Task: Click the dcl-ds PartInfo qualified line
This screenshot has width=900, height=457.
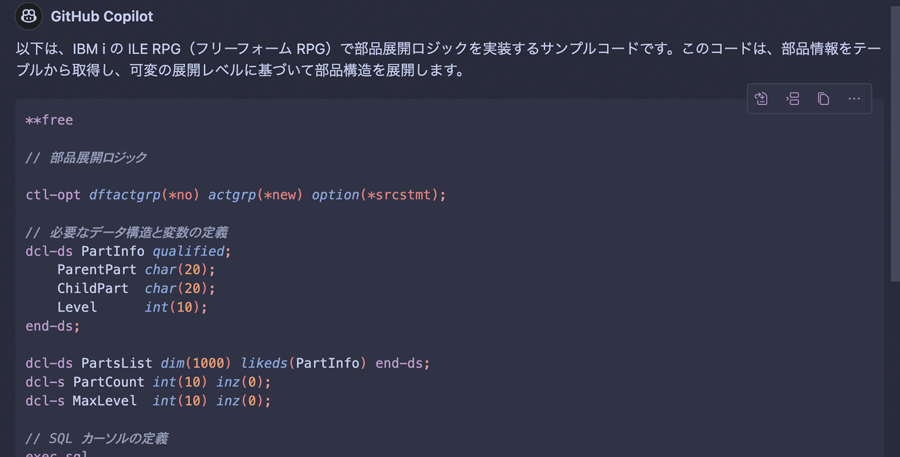Action: coord(128,251)
